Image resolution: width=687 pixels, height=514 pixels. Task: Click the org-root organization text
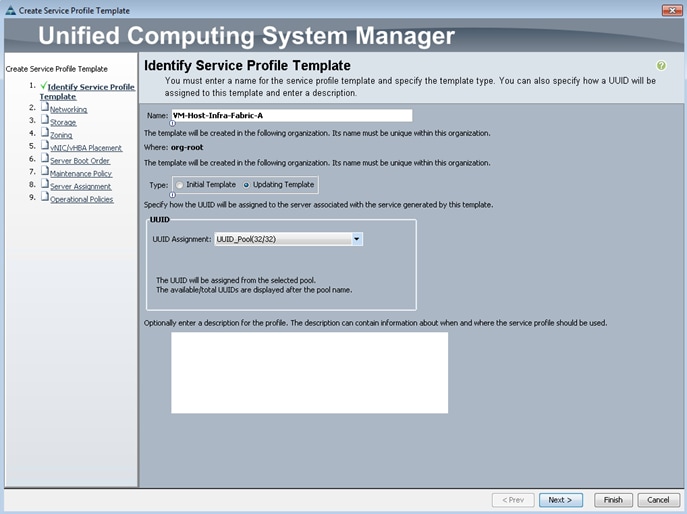pyautogui.click(x=187, y=148)
